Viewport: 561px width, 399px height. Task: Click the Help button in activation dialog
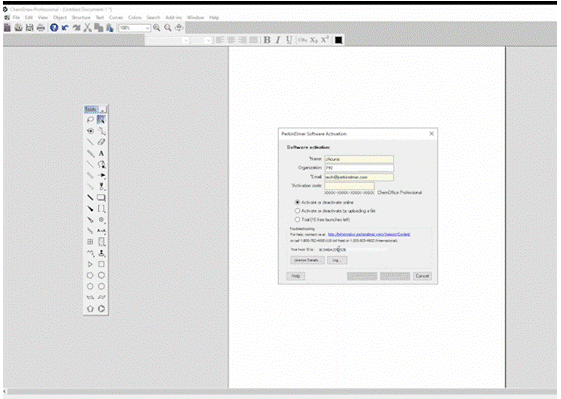tap(296, 276)
